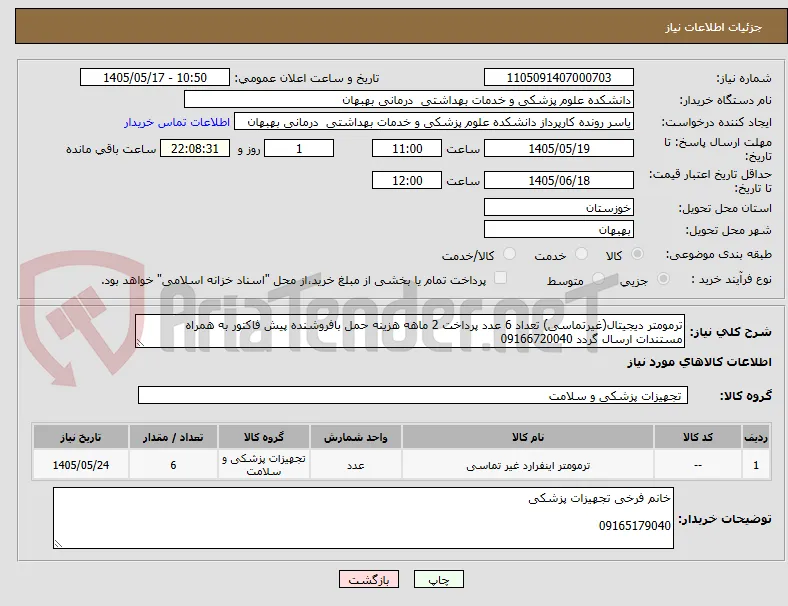788x606 pixels.
Task: Toggle the اسناد خزانه اسلامی payment checkbox
Action: point(501,278)
